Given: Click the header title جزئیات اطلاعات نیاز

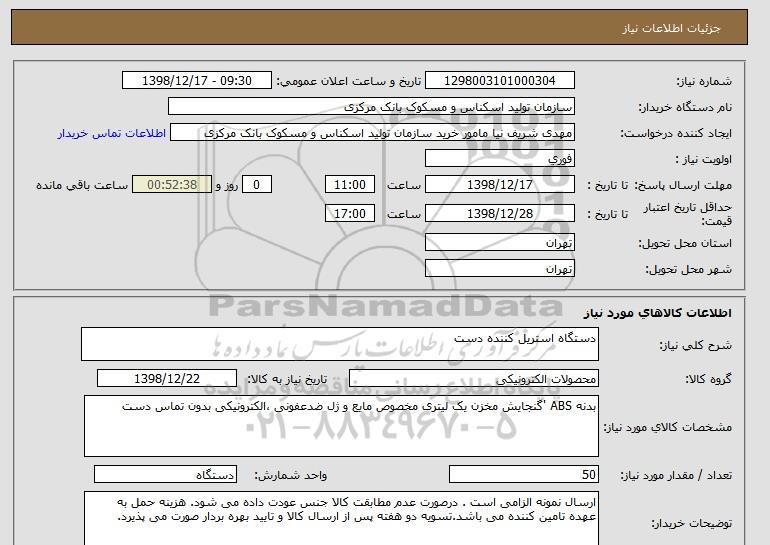Looking at the screenshot, I should (x=671, y=28).
